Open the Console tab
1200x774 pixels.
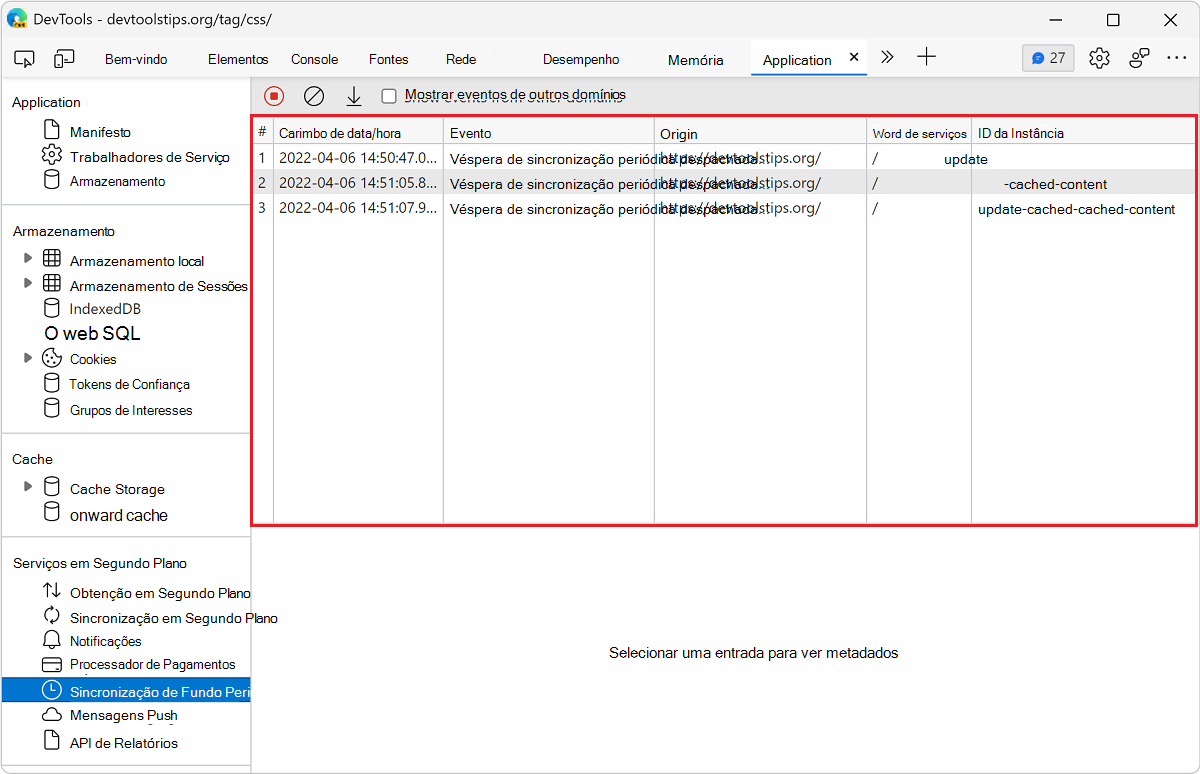pos(315,59)
